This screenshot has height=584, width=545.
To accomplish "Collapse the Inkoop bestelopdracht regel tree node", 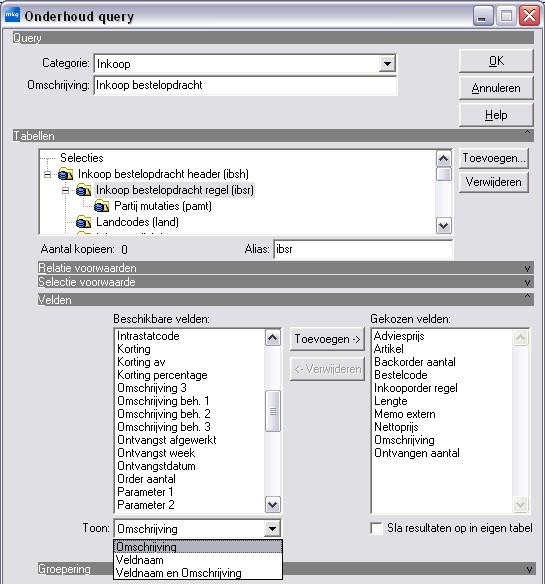I will [66, 190].
